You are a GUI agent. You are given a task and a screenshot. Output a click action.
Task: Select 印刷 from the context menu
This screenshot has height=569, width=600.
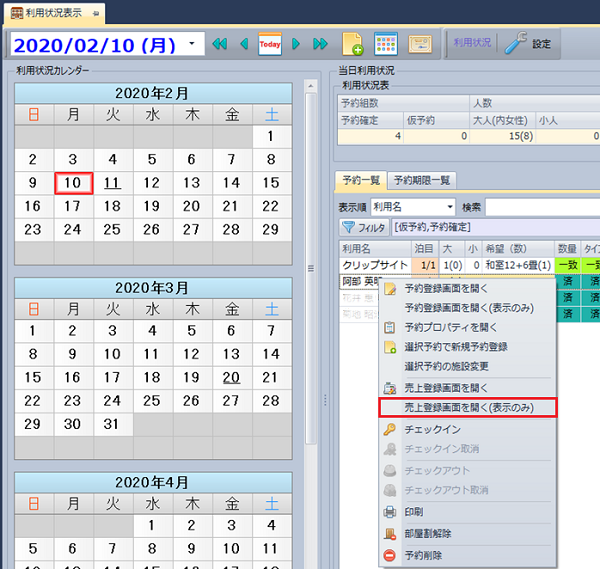(416, 512)
